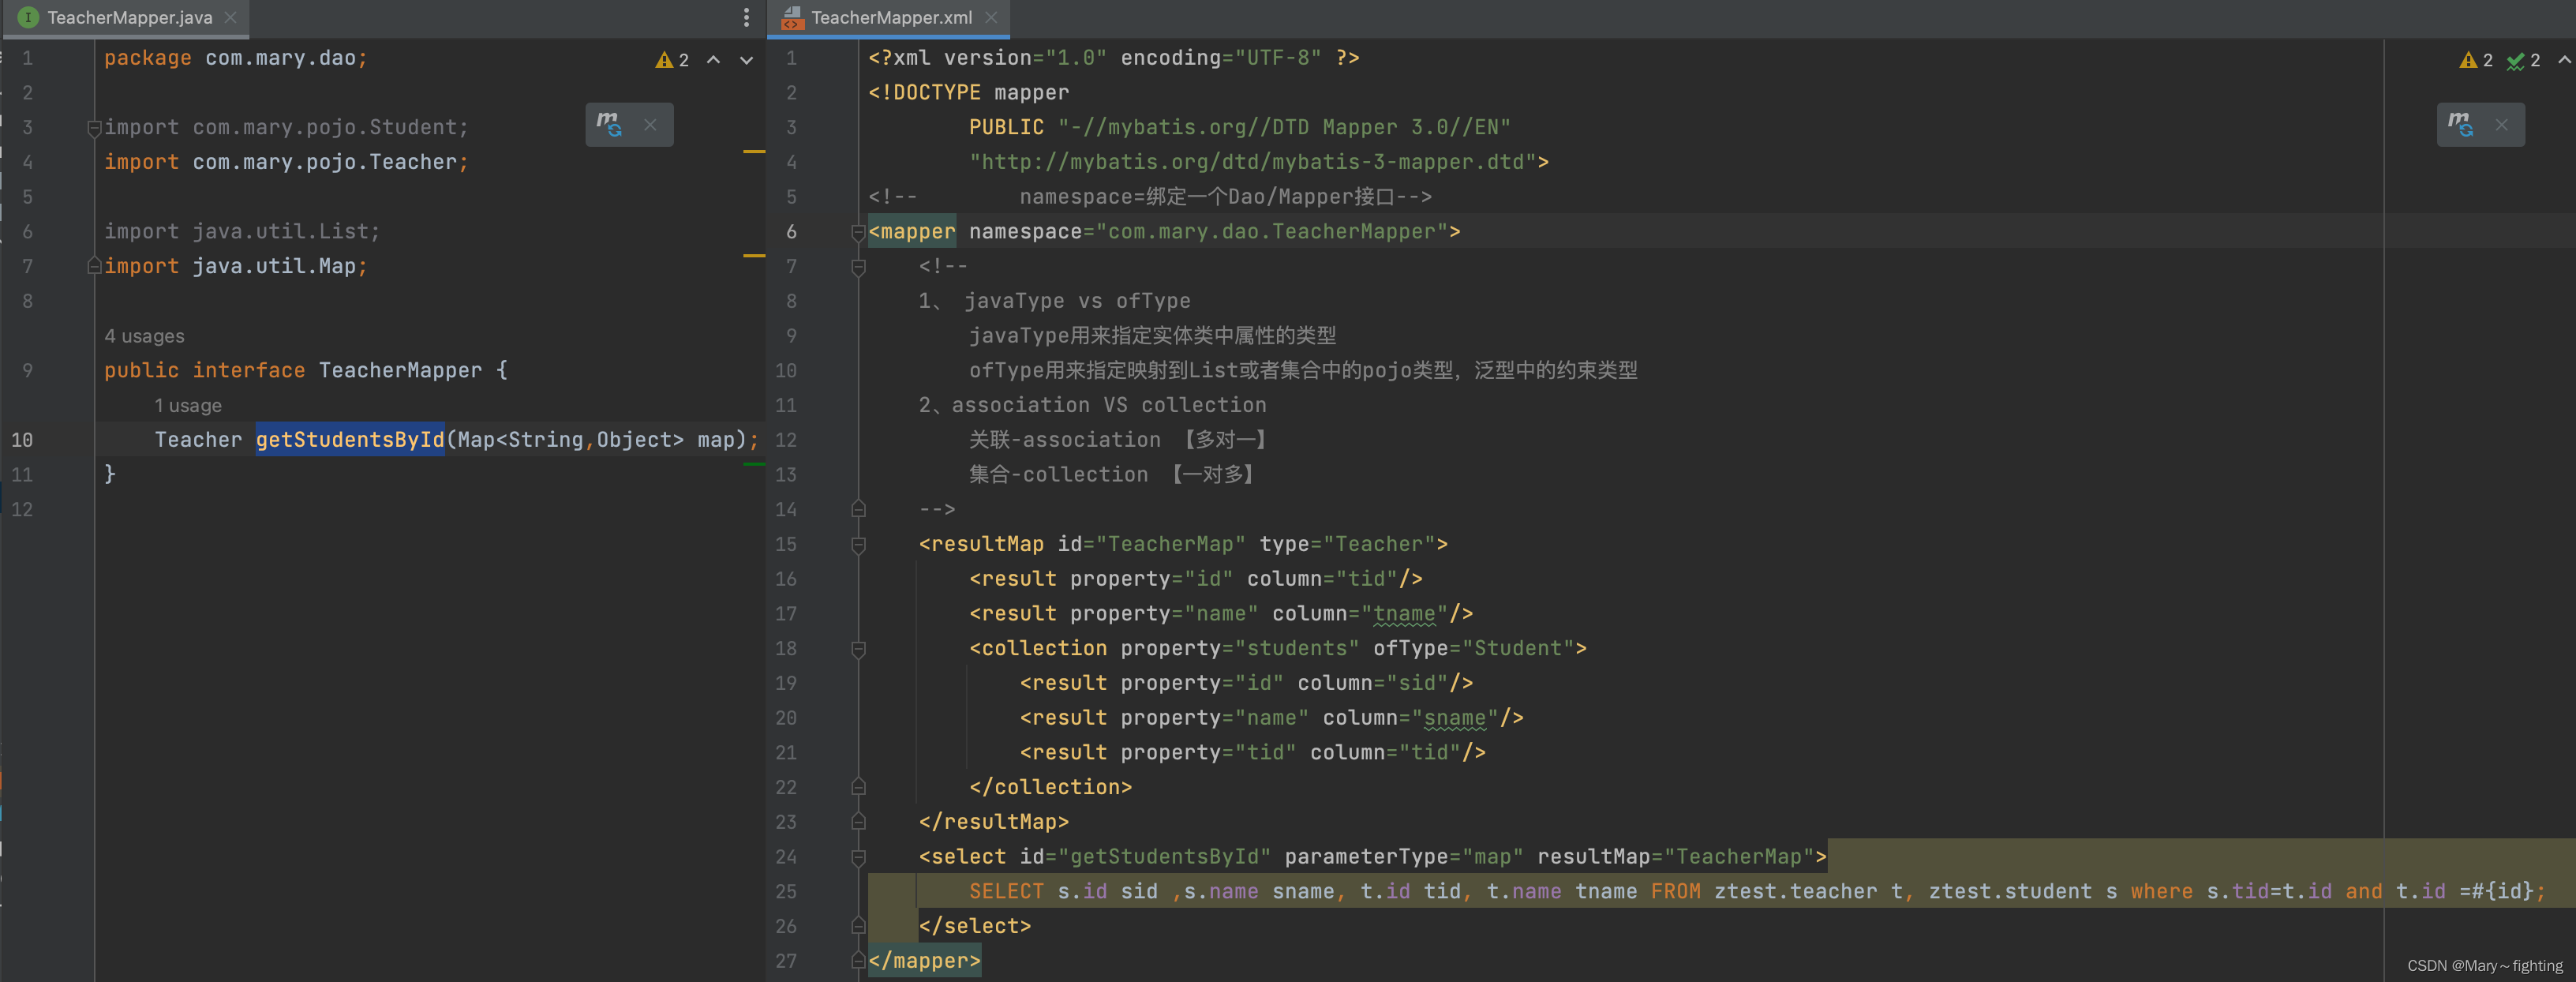Click the fold end marker at line 22
The height and width of the screenshot is (982, 2576).
[x=858, y=788]
